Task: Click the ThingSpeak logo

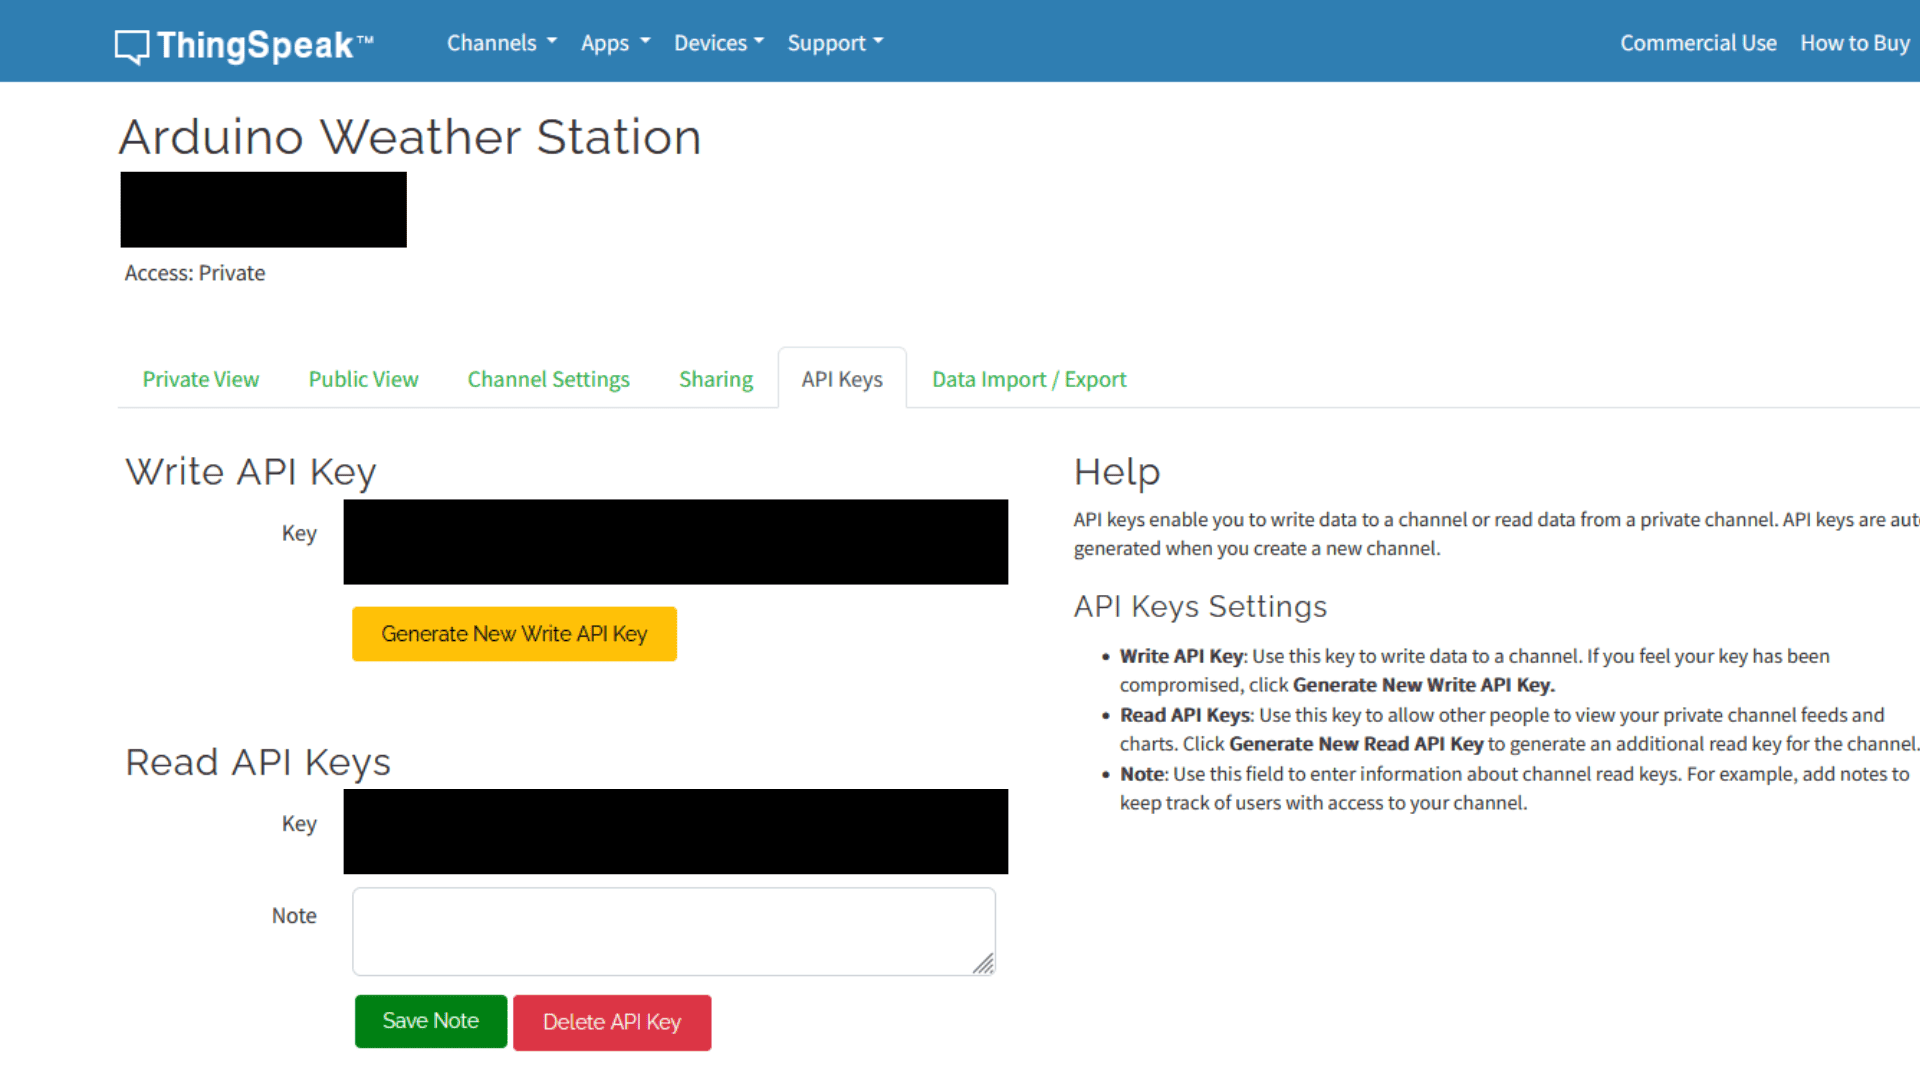Action: point(244,45)
